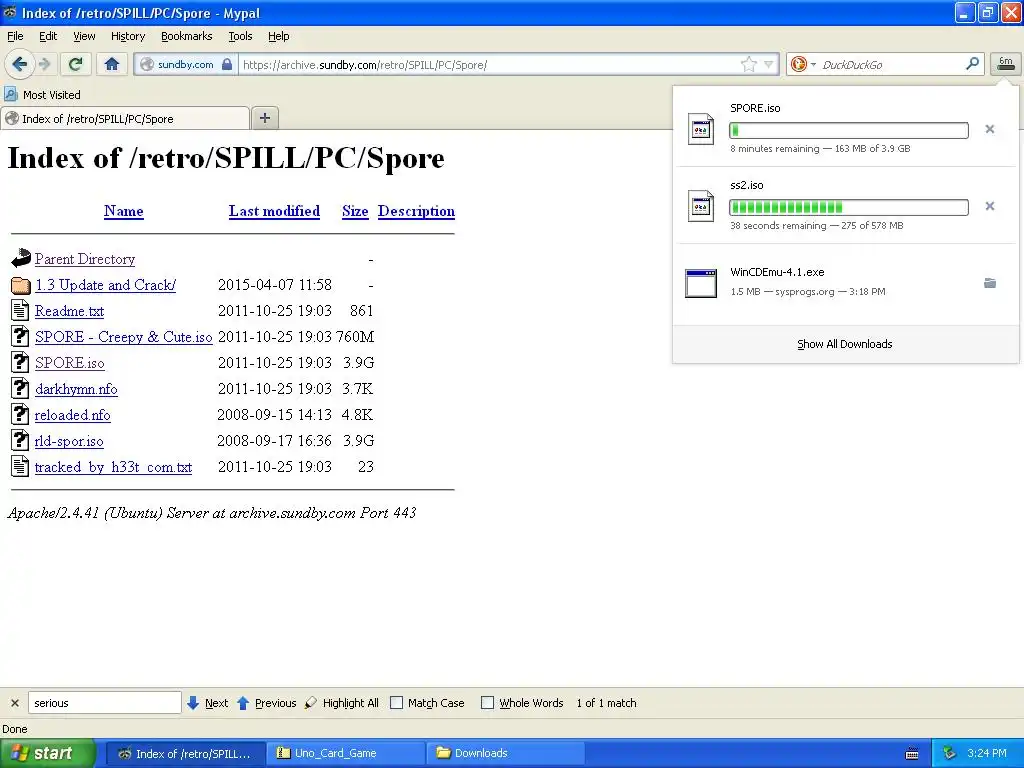Switch to Uno_Card_Game taskbar window
This screenshot has width=1024, height=768.
pyautogui.click(x=345, y=753)
